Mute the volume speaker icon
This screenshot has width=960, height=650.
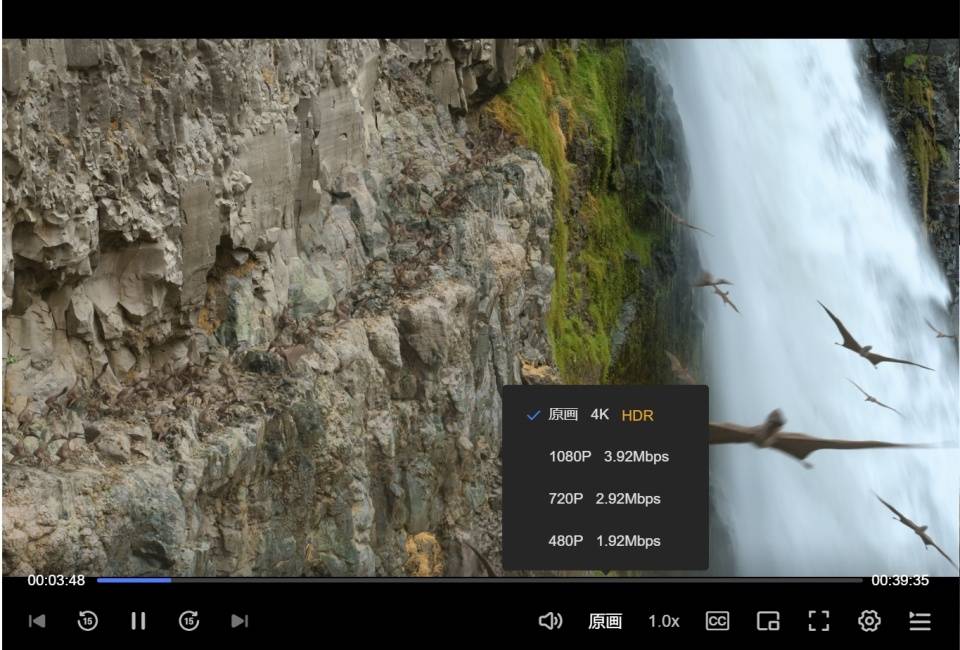click(x=550, y=621)
